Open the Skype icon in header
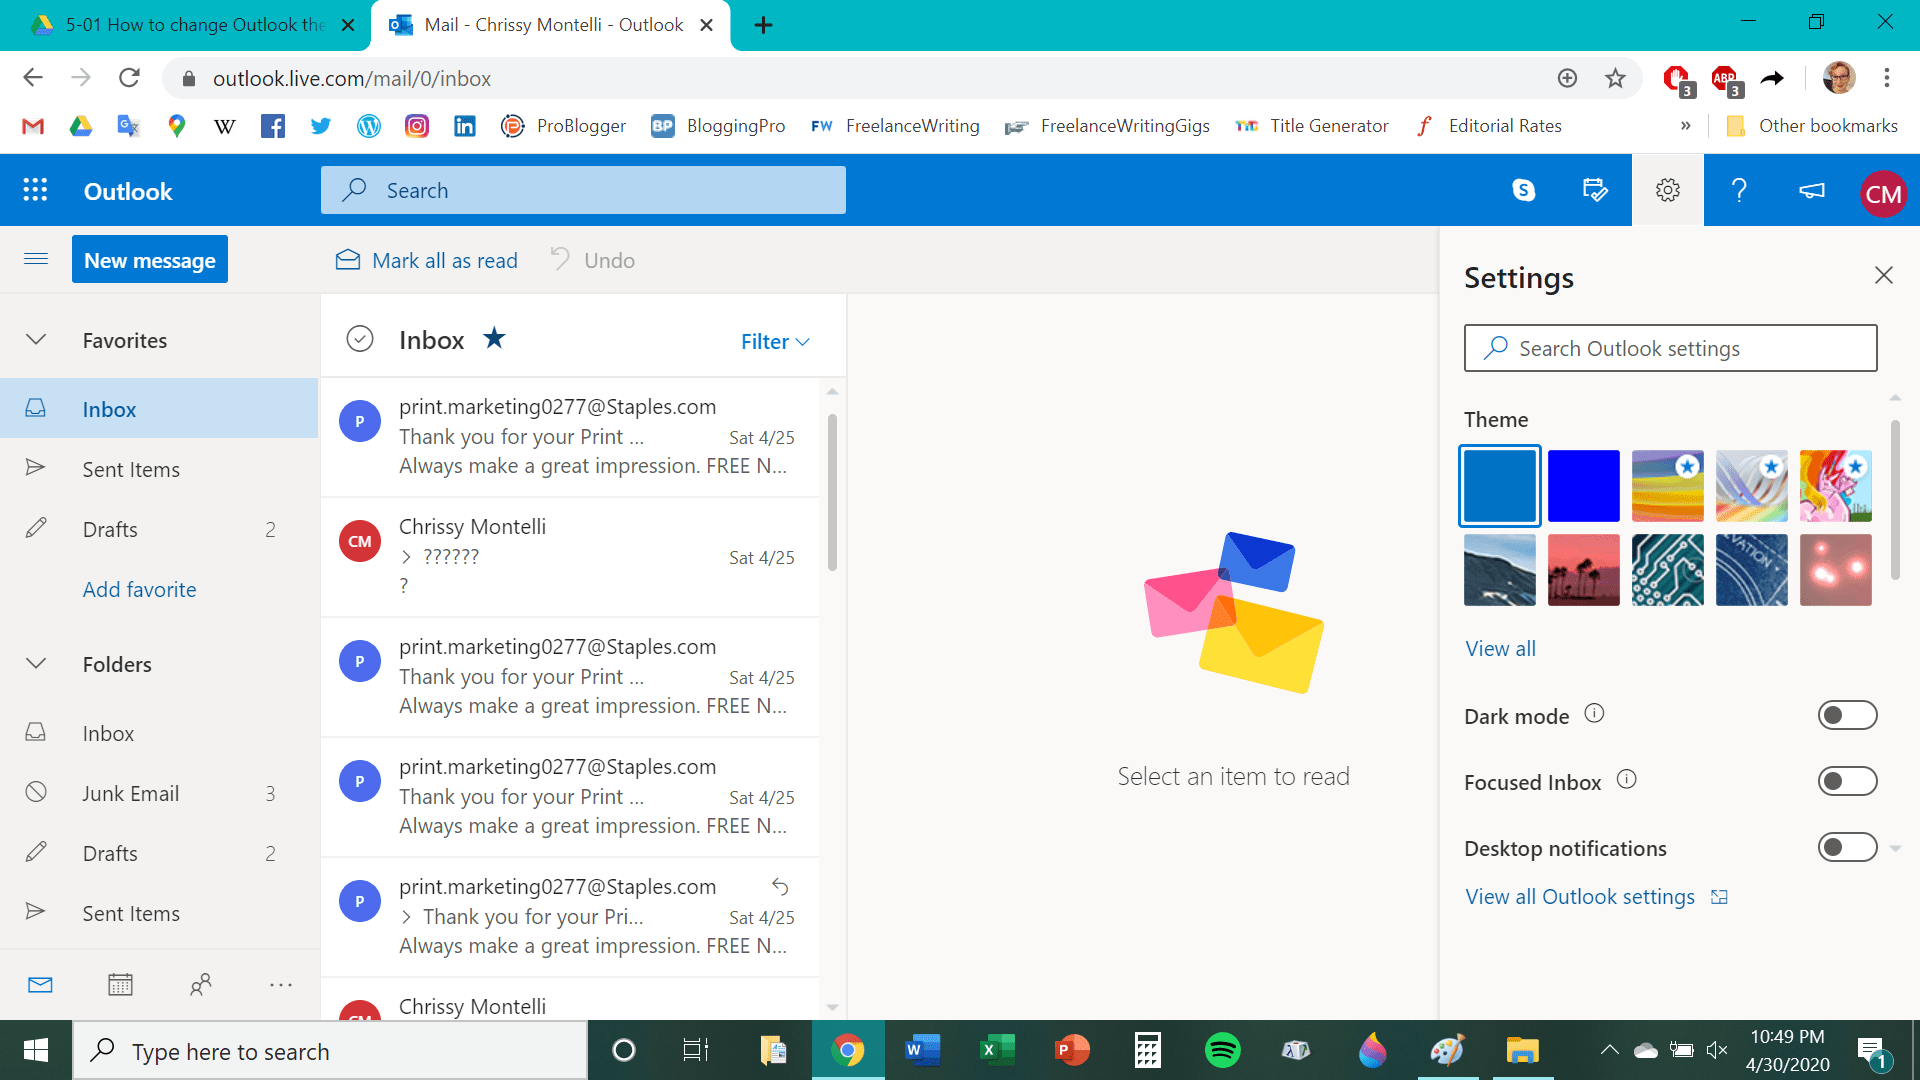This screenshot has width=1920, height=1080. tap(1523, 190)
